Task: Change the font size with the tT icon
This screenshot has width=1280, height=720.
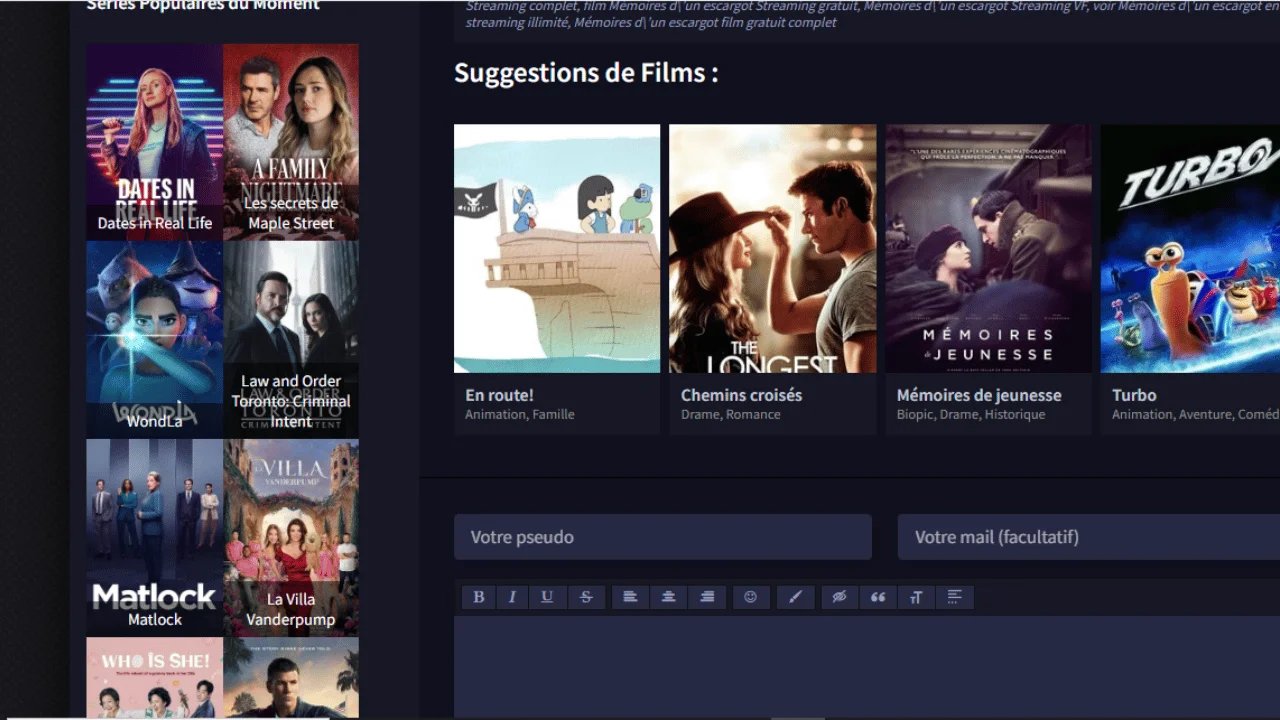Action: 916,597
